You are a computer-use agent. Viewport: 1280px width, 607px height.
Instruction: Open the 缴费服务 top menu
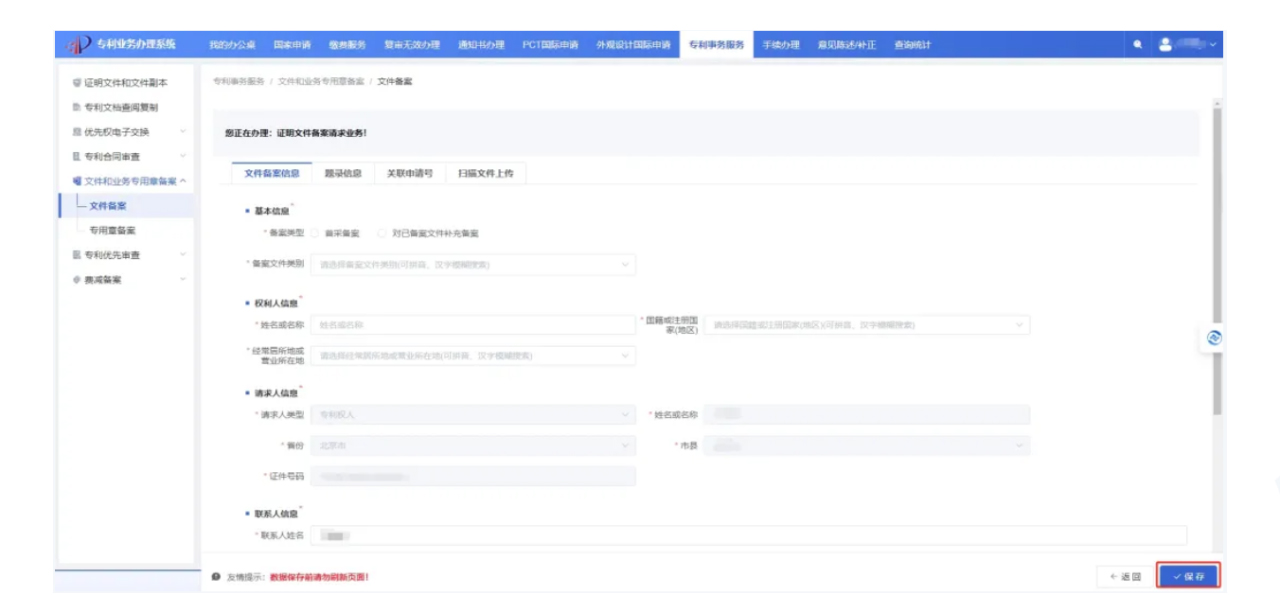pyautogui.click(x=347, y=45)
